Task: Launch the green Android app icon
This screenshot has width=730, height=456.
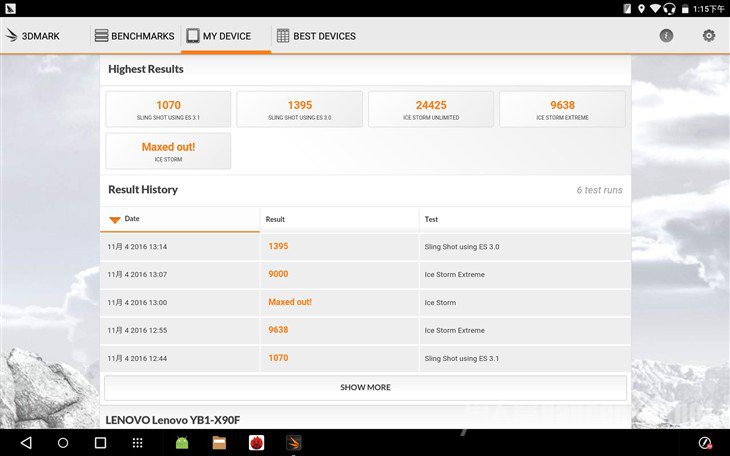Action: pos(182,442)
